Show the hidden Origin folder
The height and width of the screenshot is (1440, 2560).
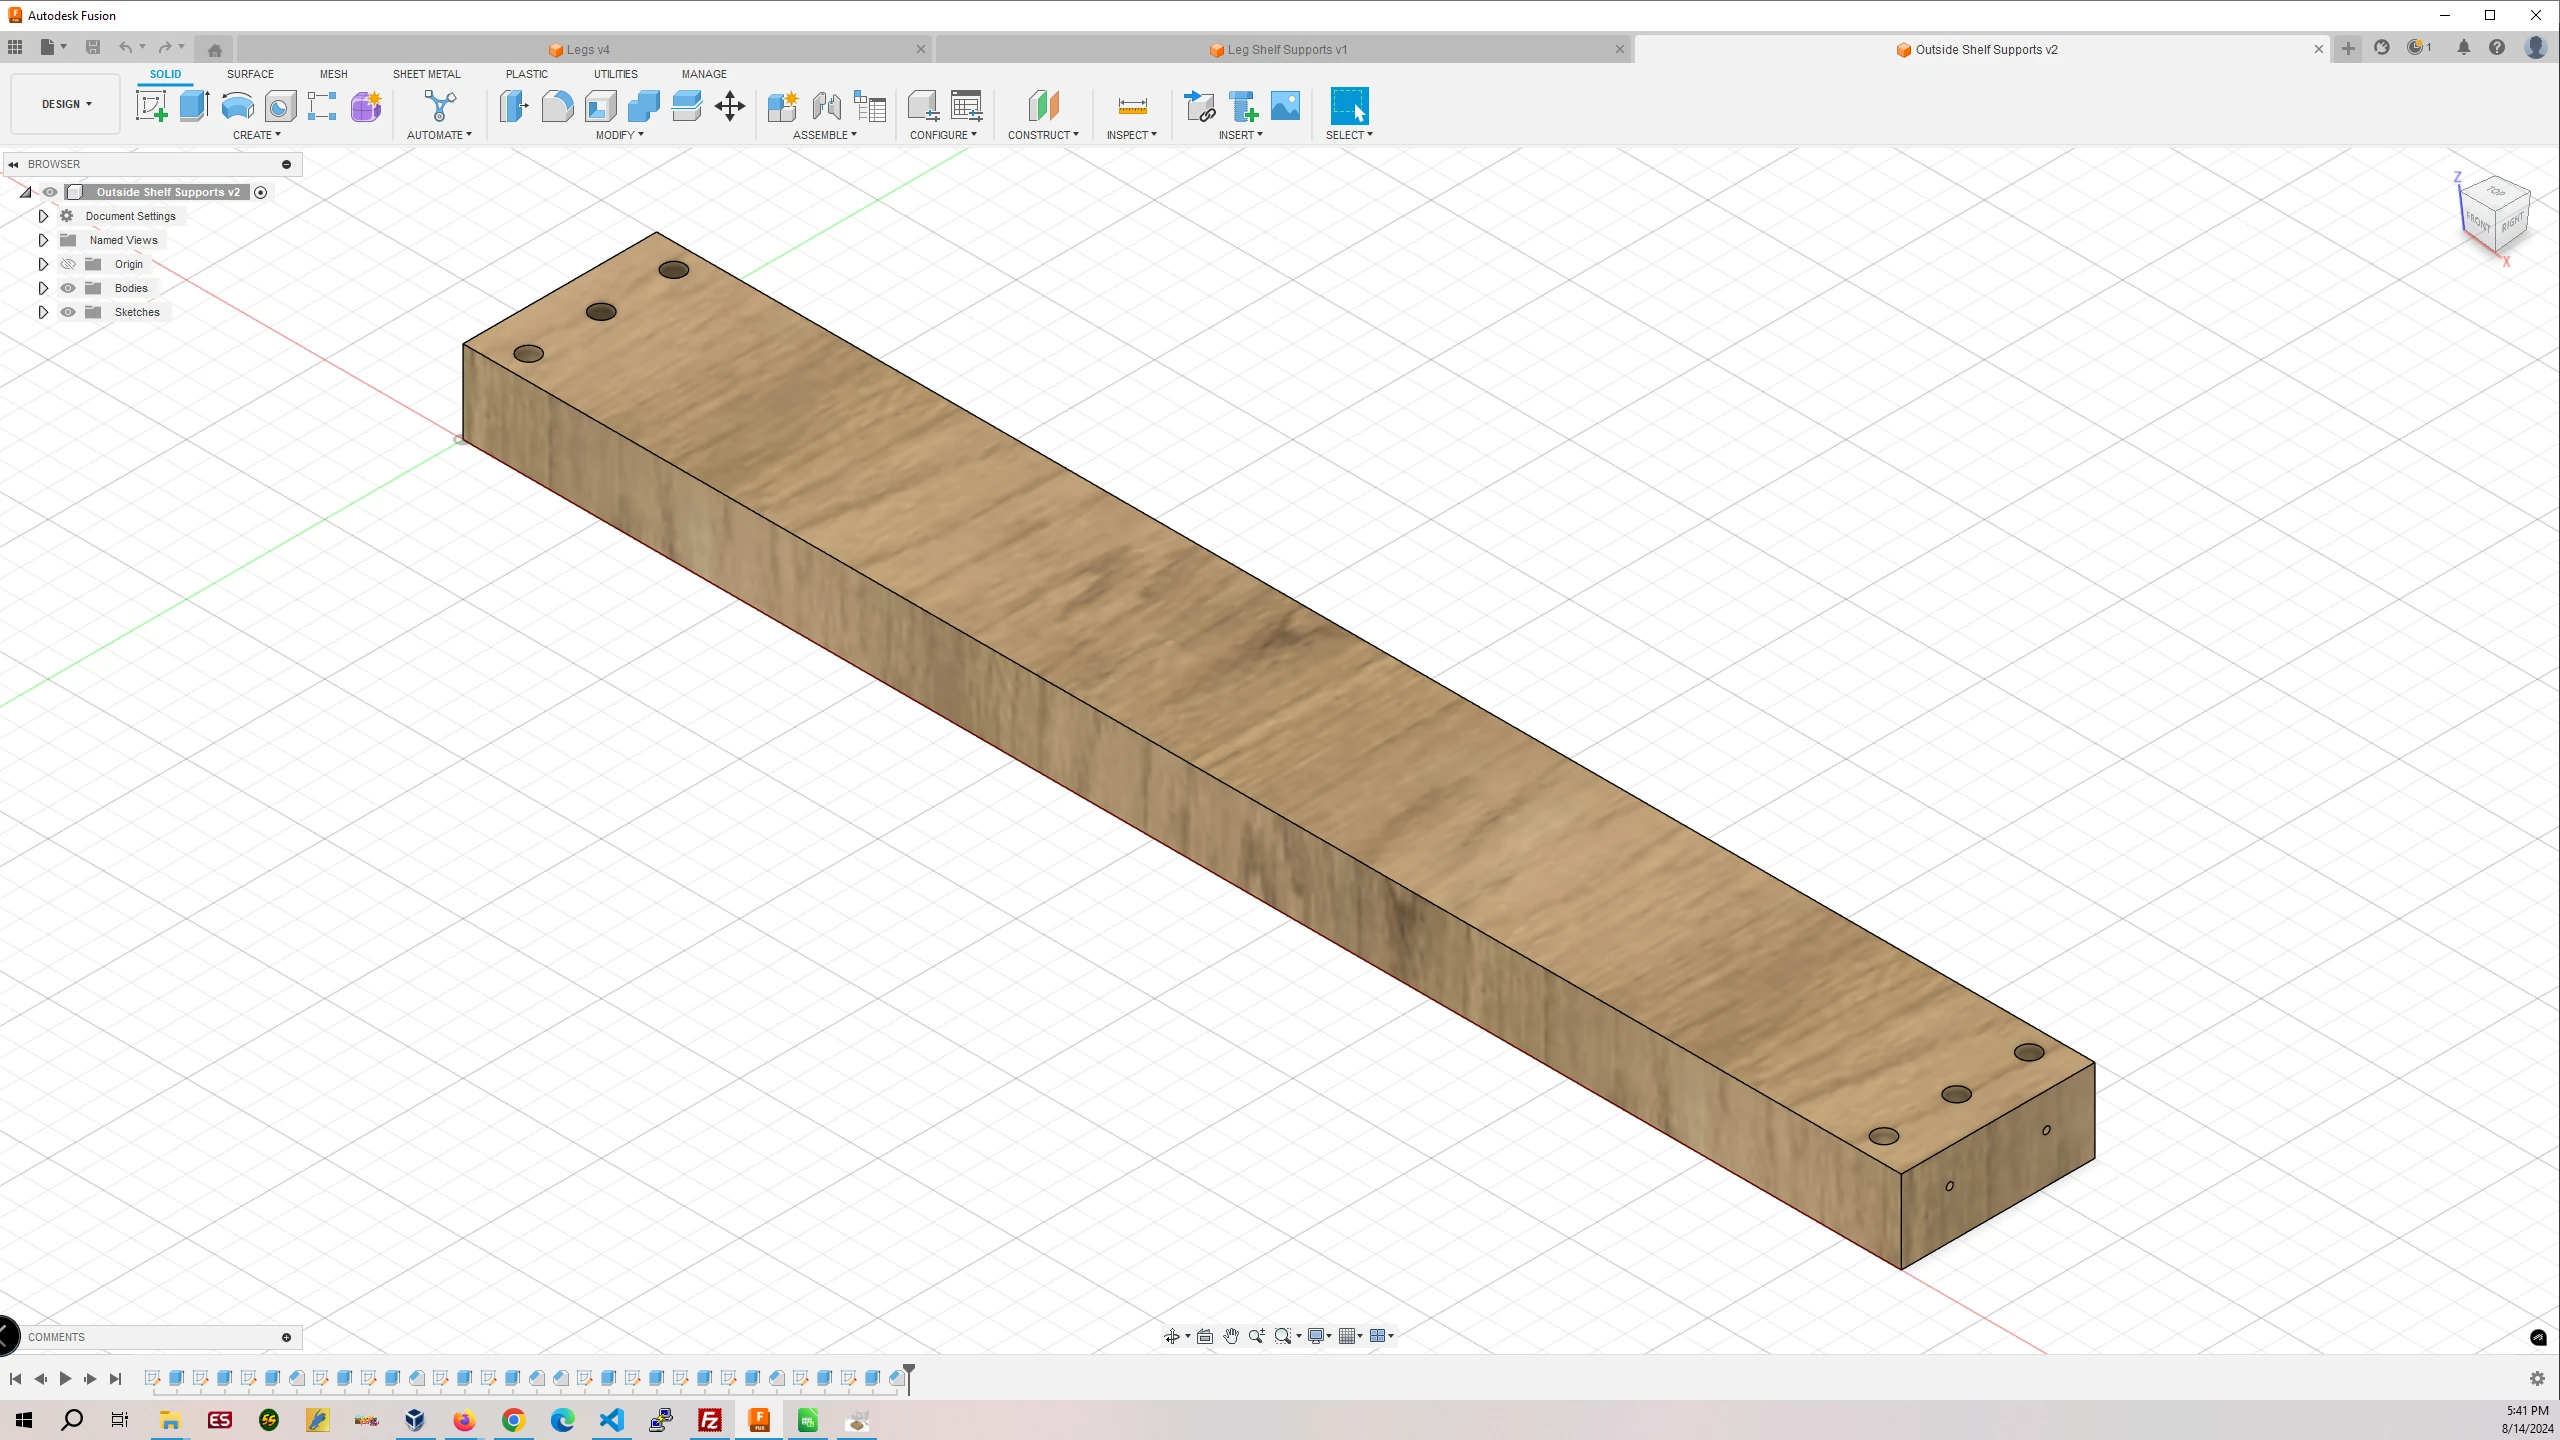pos(68,264)
